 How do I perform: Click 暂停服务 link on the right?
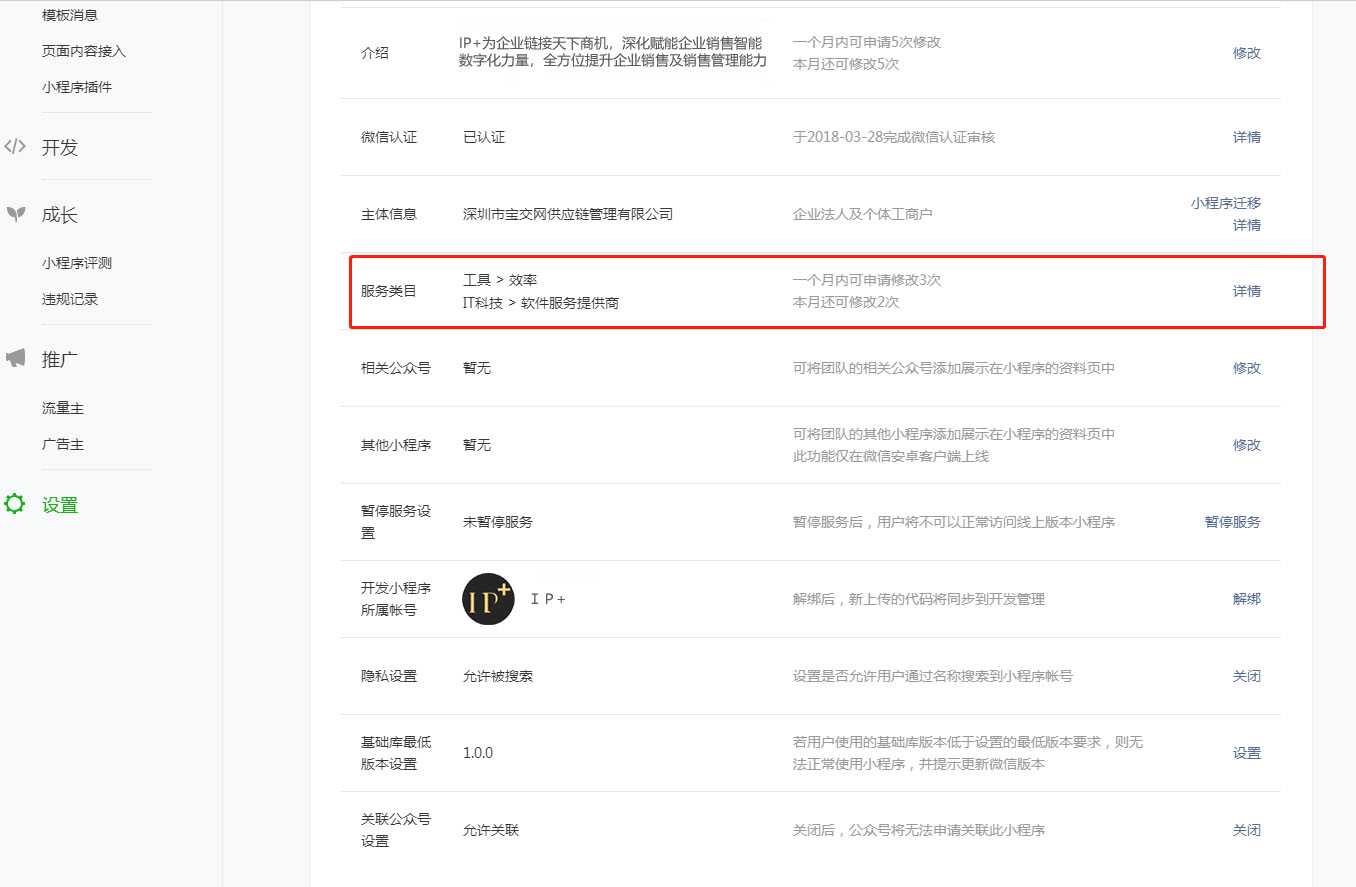click(x=1232, y=522)
